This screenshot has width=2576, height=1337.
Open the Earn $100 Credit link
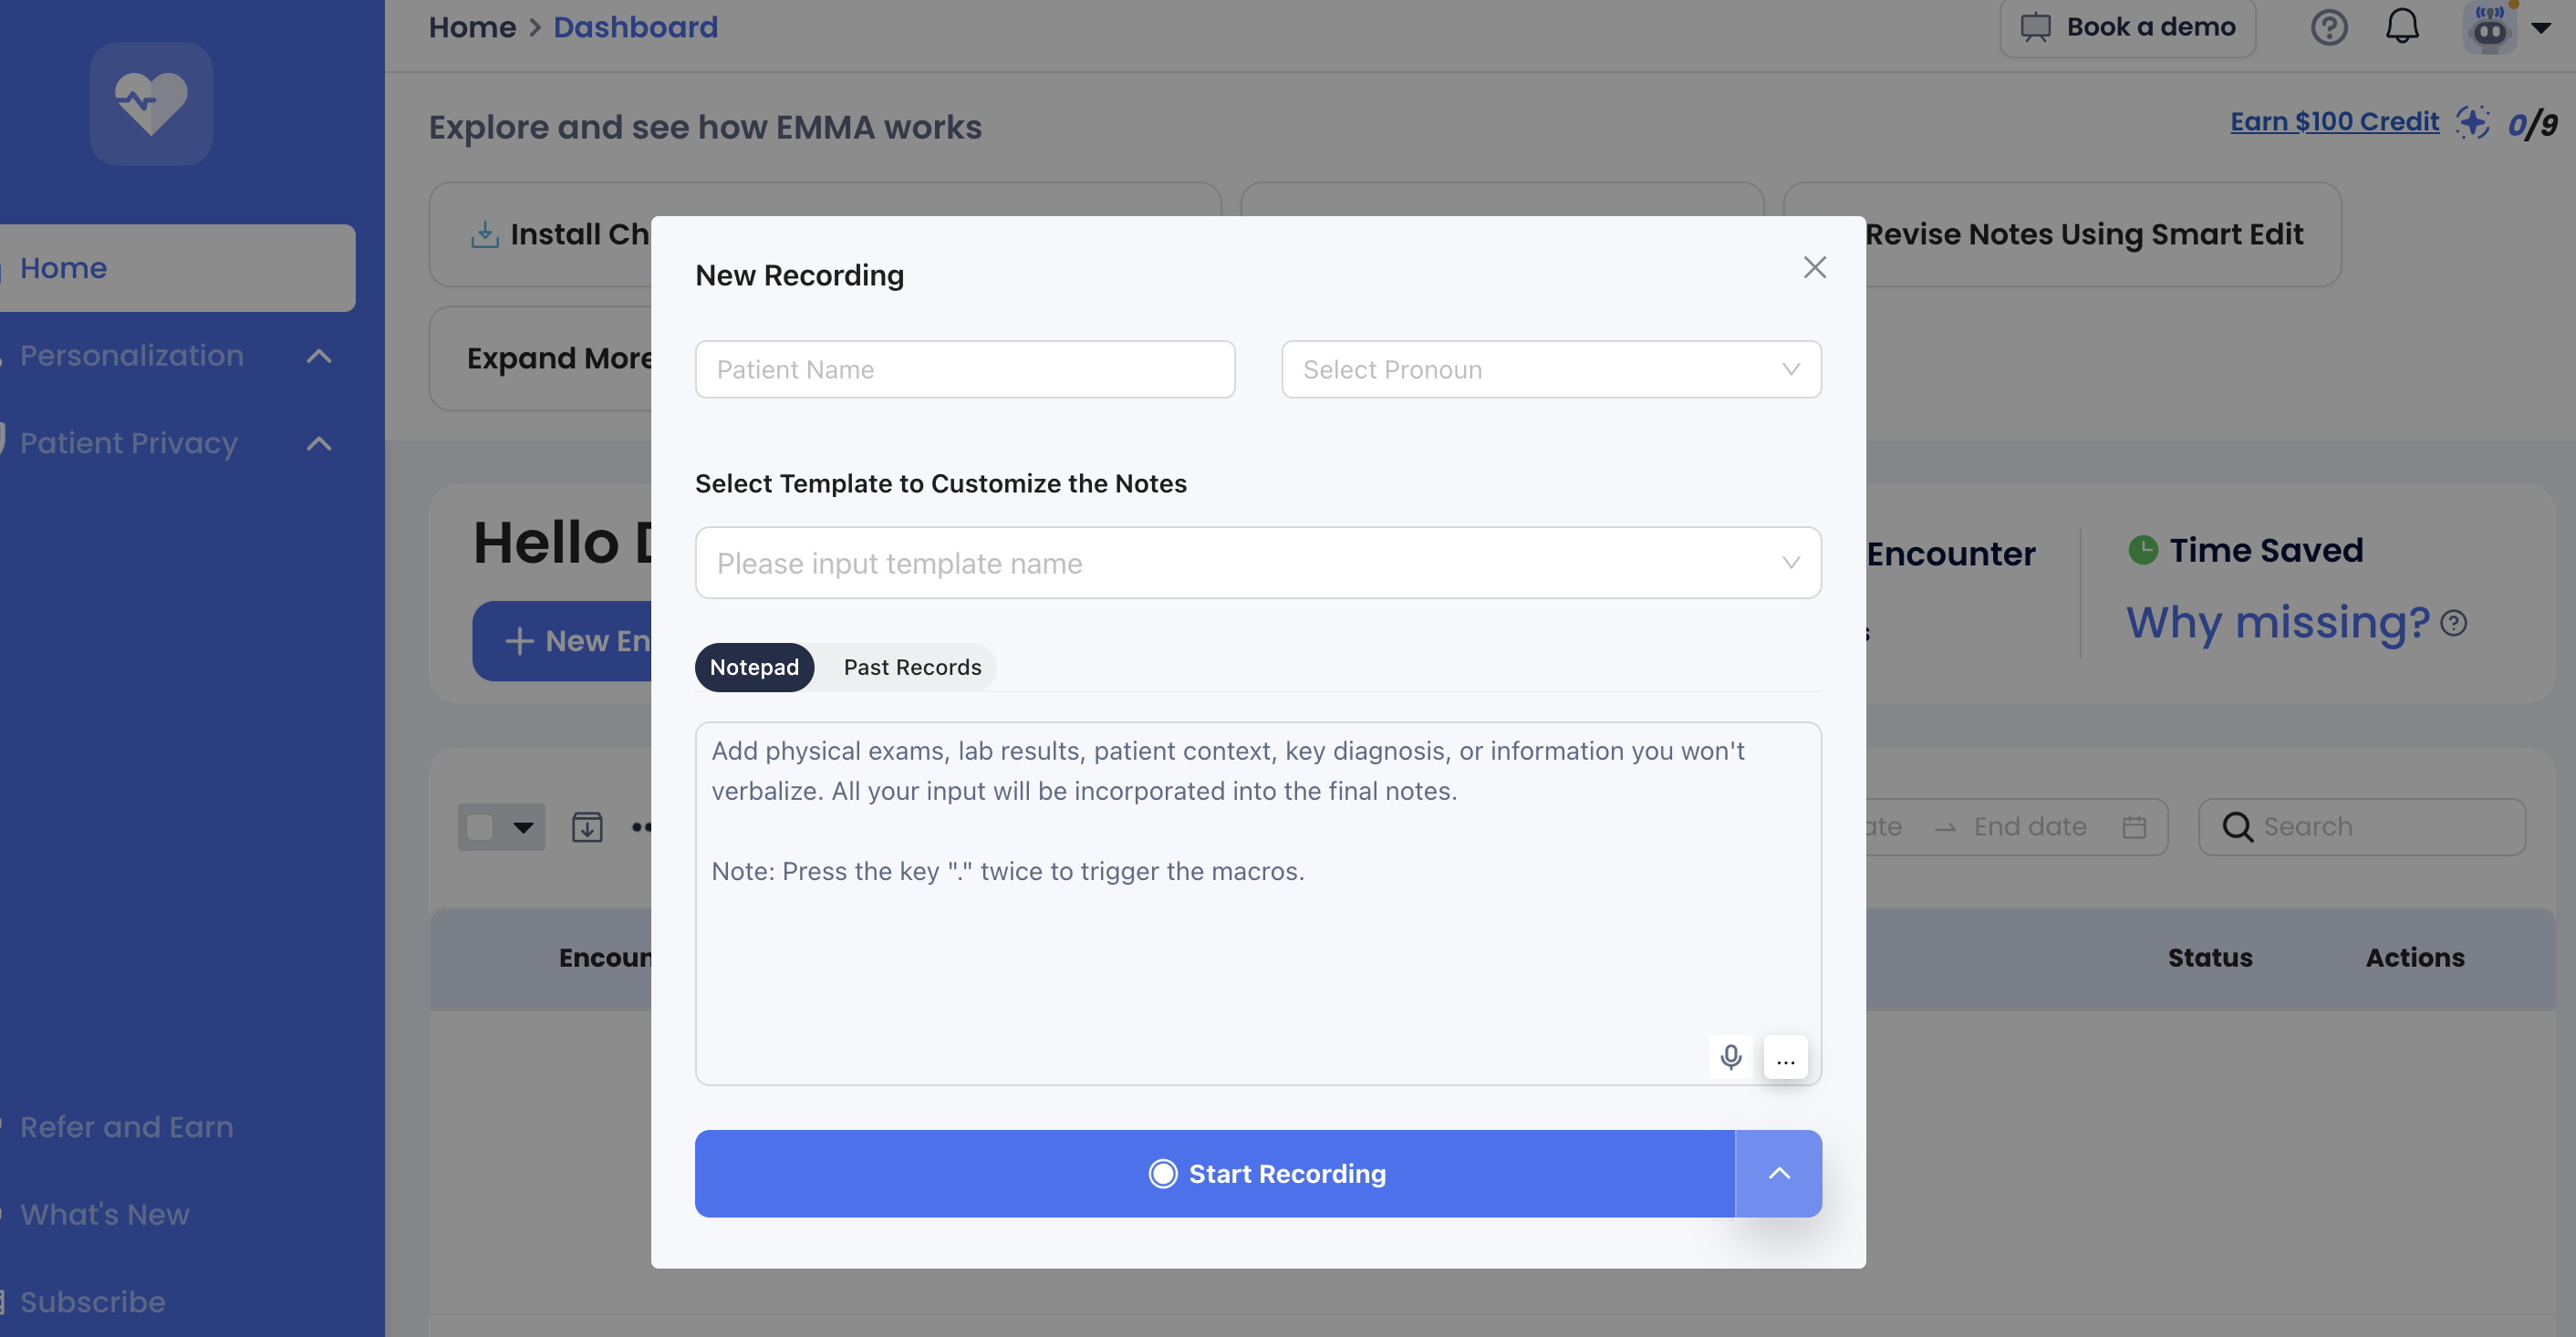pyautogui.click(x=2334, y=122)
